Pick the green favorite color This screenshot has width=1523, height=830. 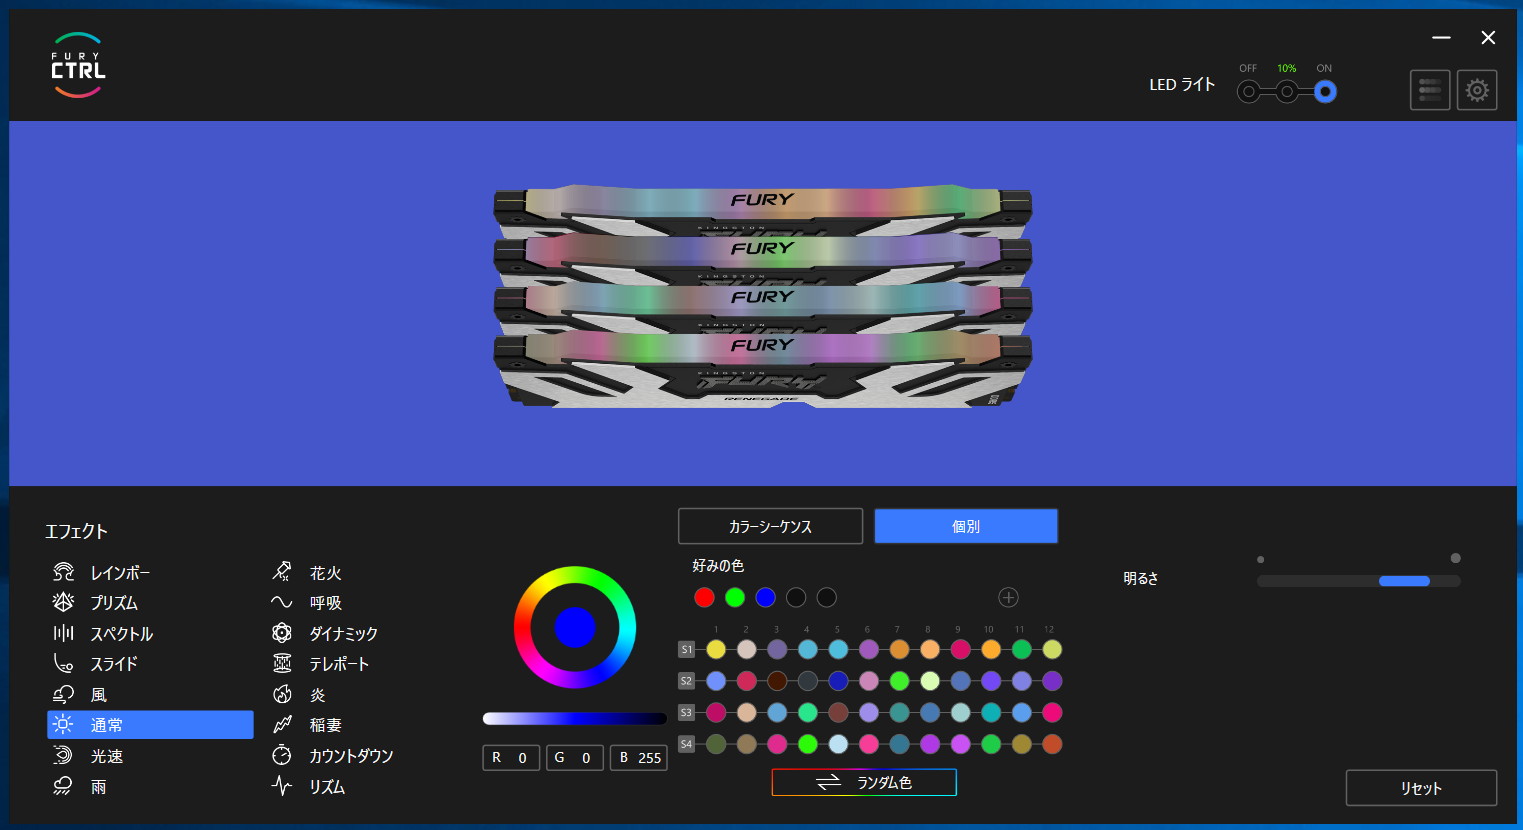(735, 597)
